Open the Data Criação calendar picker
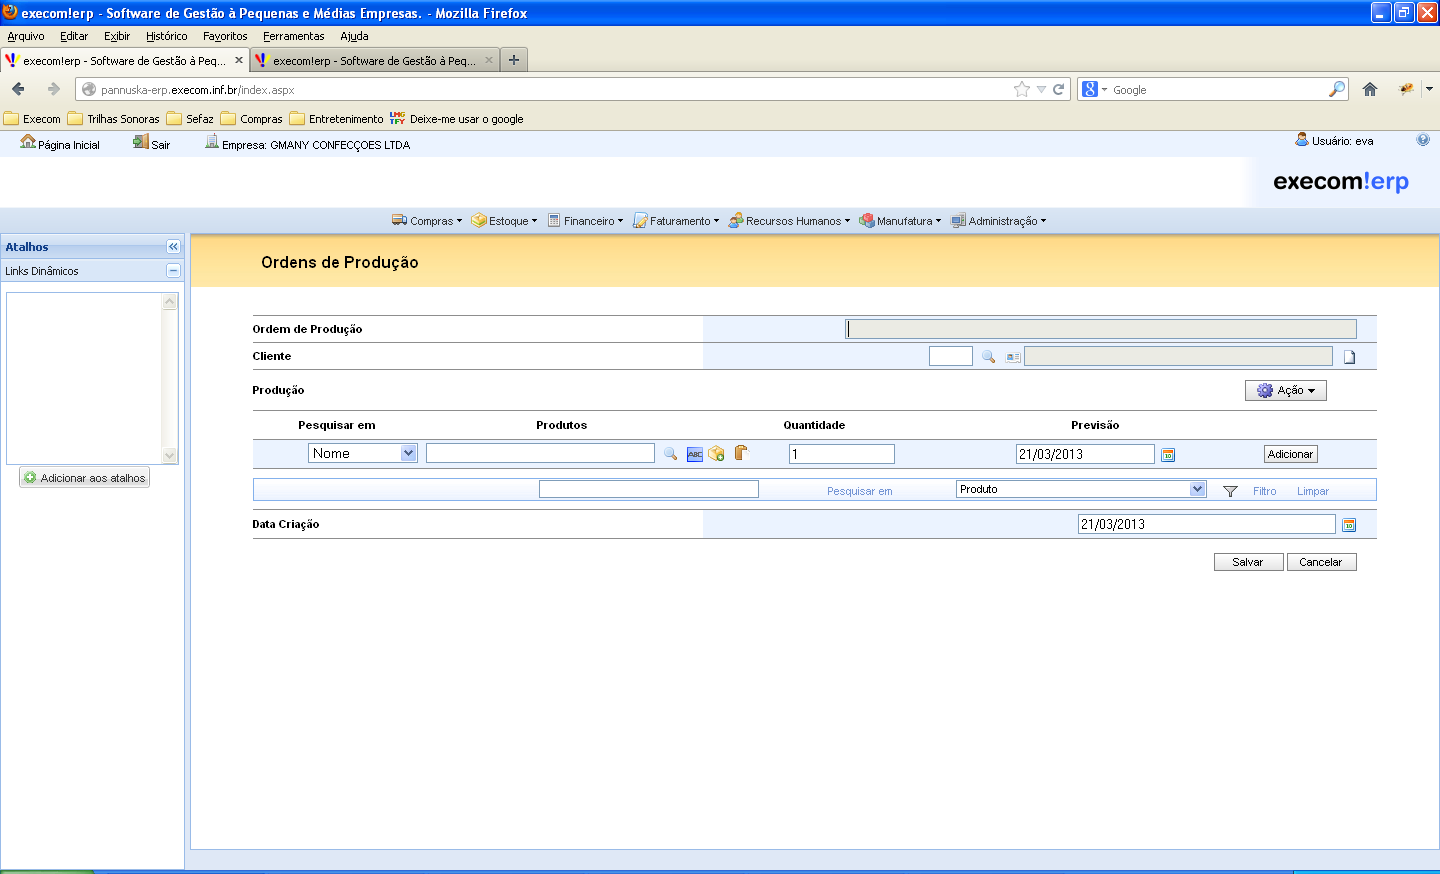Viewport: 1440px width, 874px height. (1349, 525)
